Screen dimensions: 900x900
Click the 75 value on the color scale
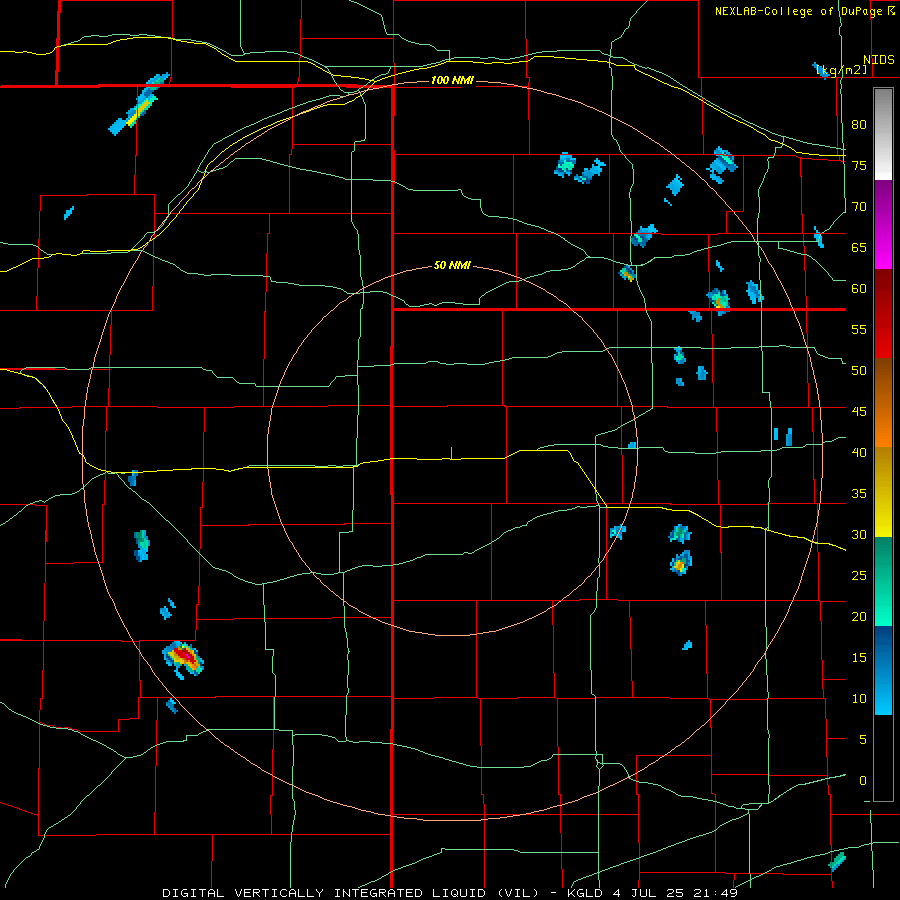[x=859, y=165]
